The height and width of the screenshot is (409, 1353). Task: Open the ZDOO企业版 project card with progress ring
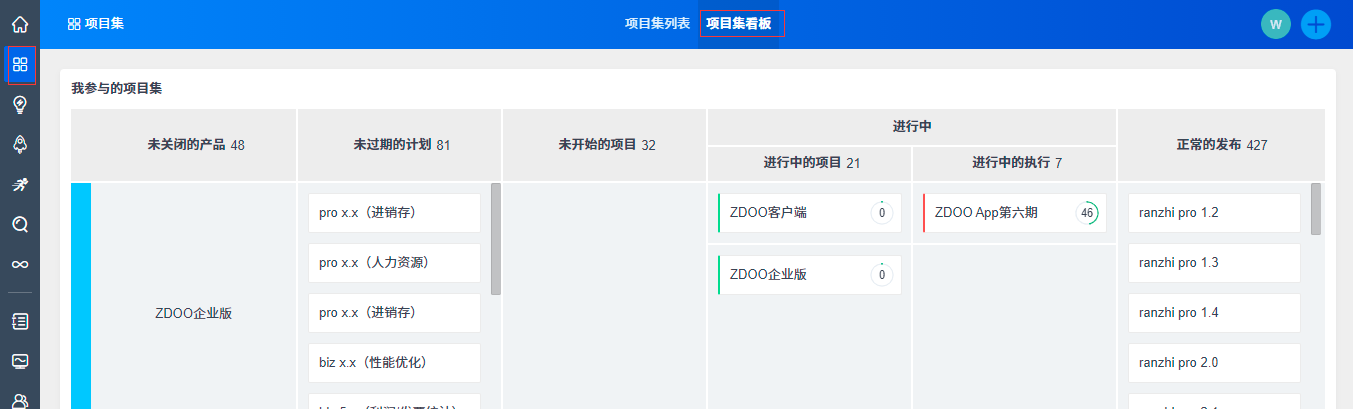tap(809, 275)
